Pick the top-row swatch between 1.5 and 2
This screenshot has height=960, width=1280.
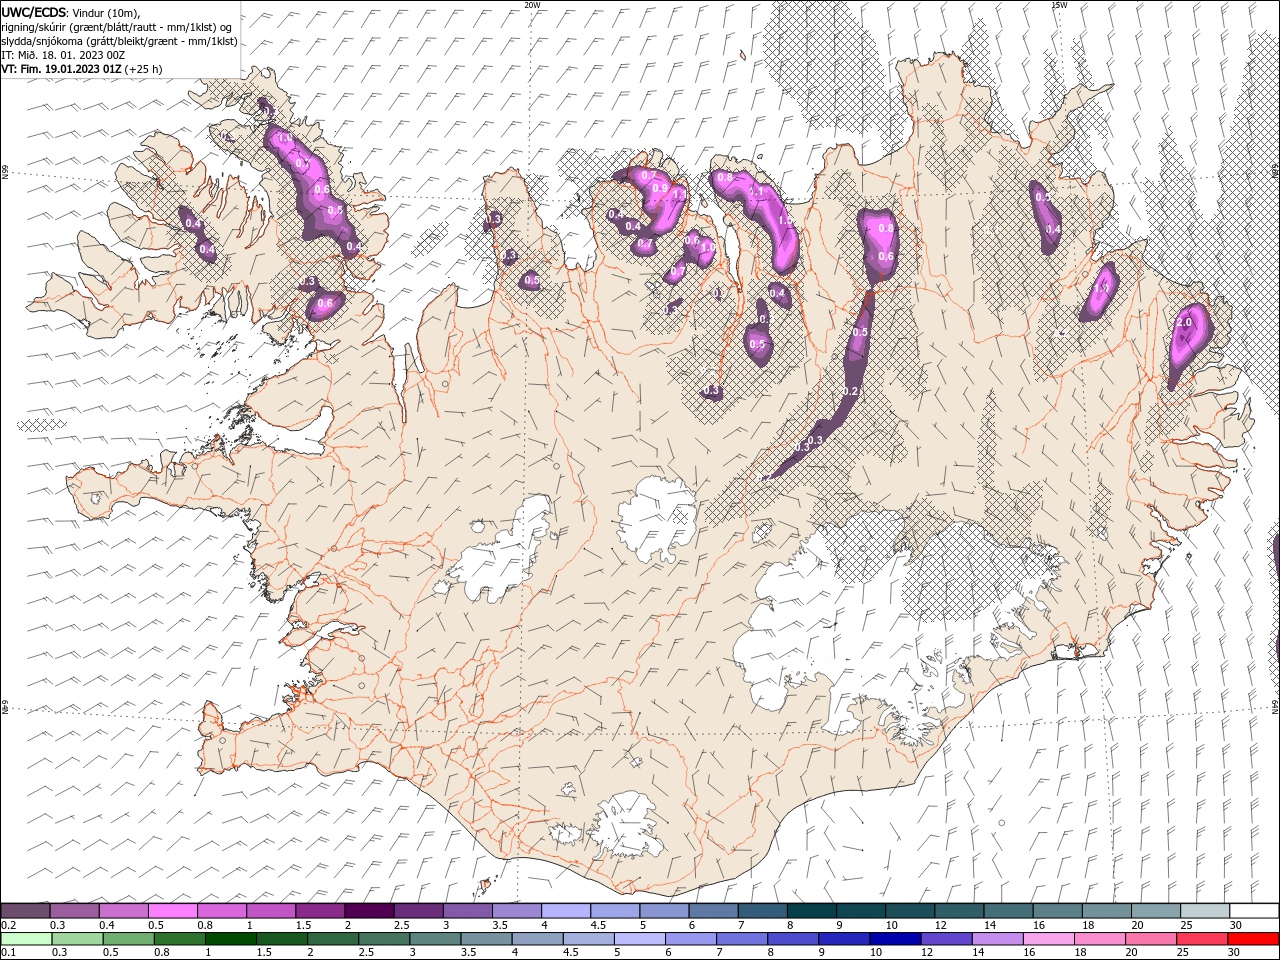coord(319,911)
